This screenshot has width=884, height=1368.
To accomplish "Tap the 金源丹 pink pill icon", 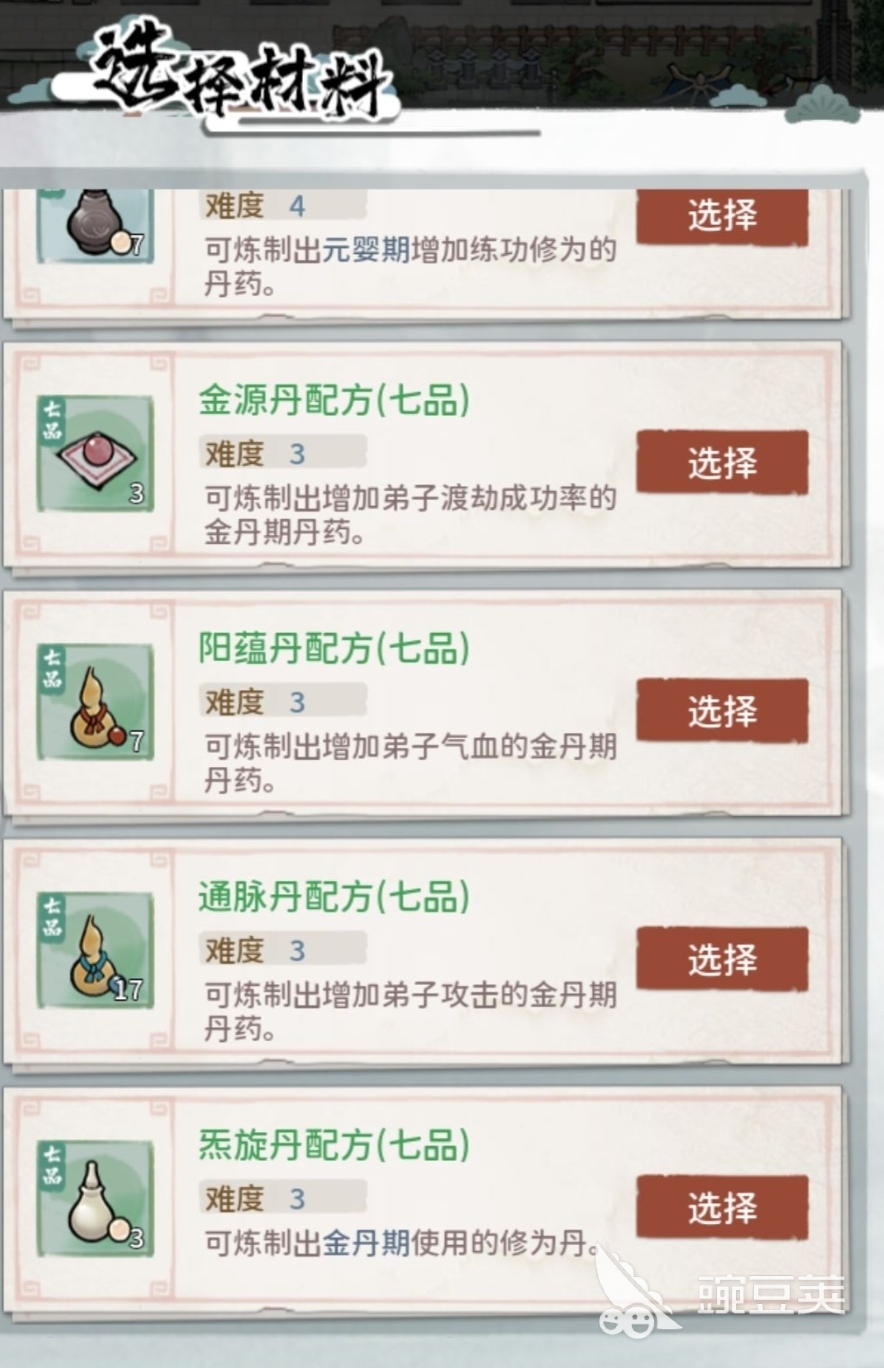I will [96, 453].
